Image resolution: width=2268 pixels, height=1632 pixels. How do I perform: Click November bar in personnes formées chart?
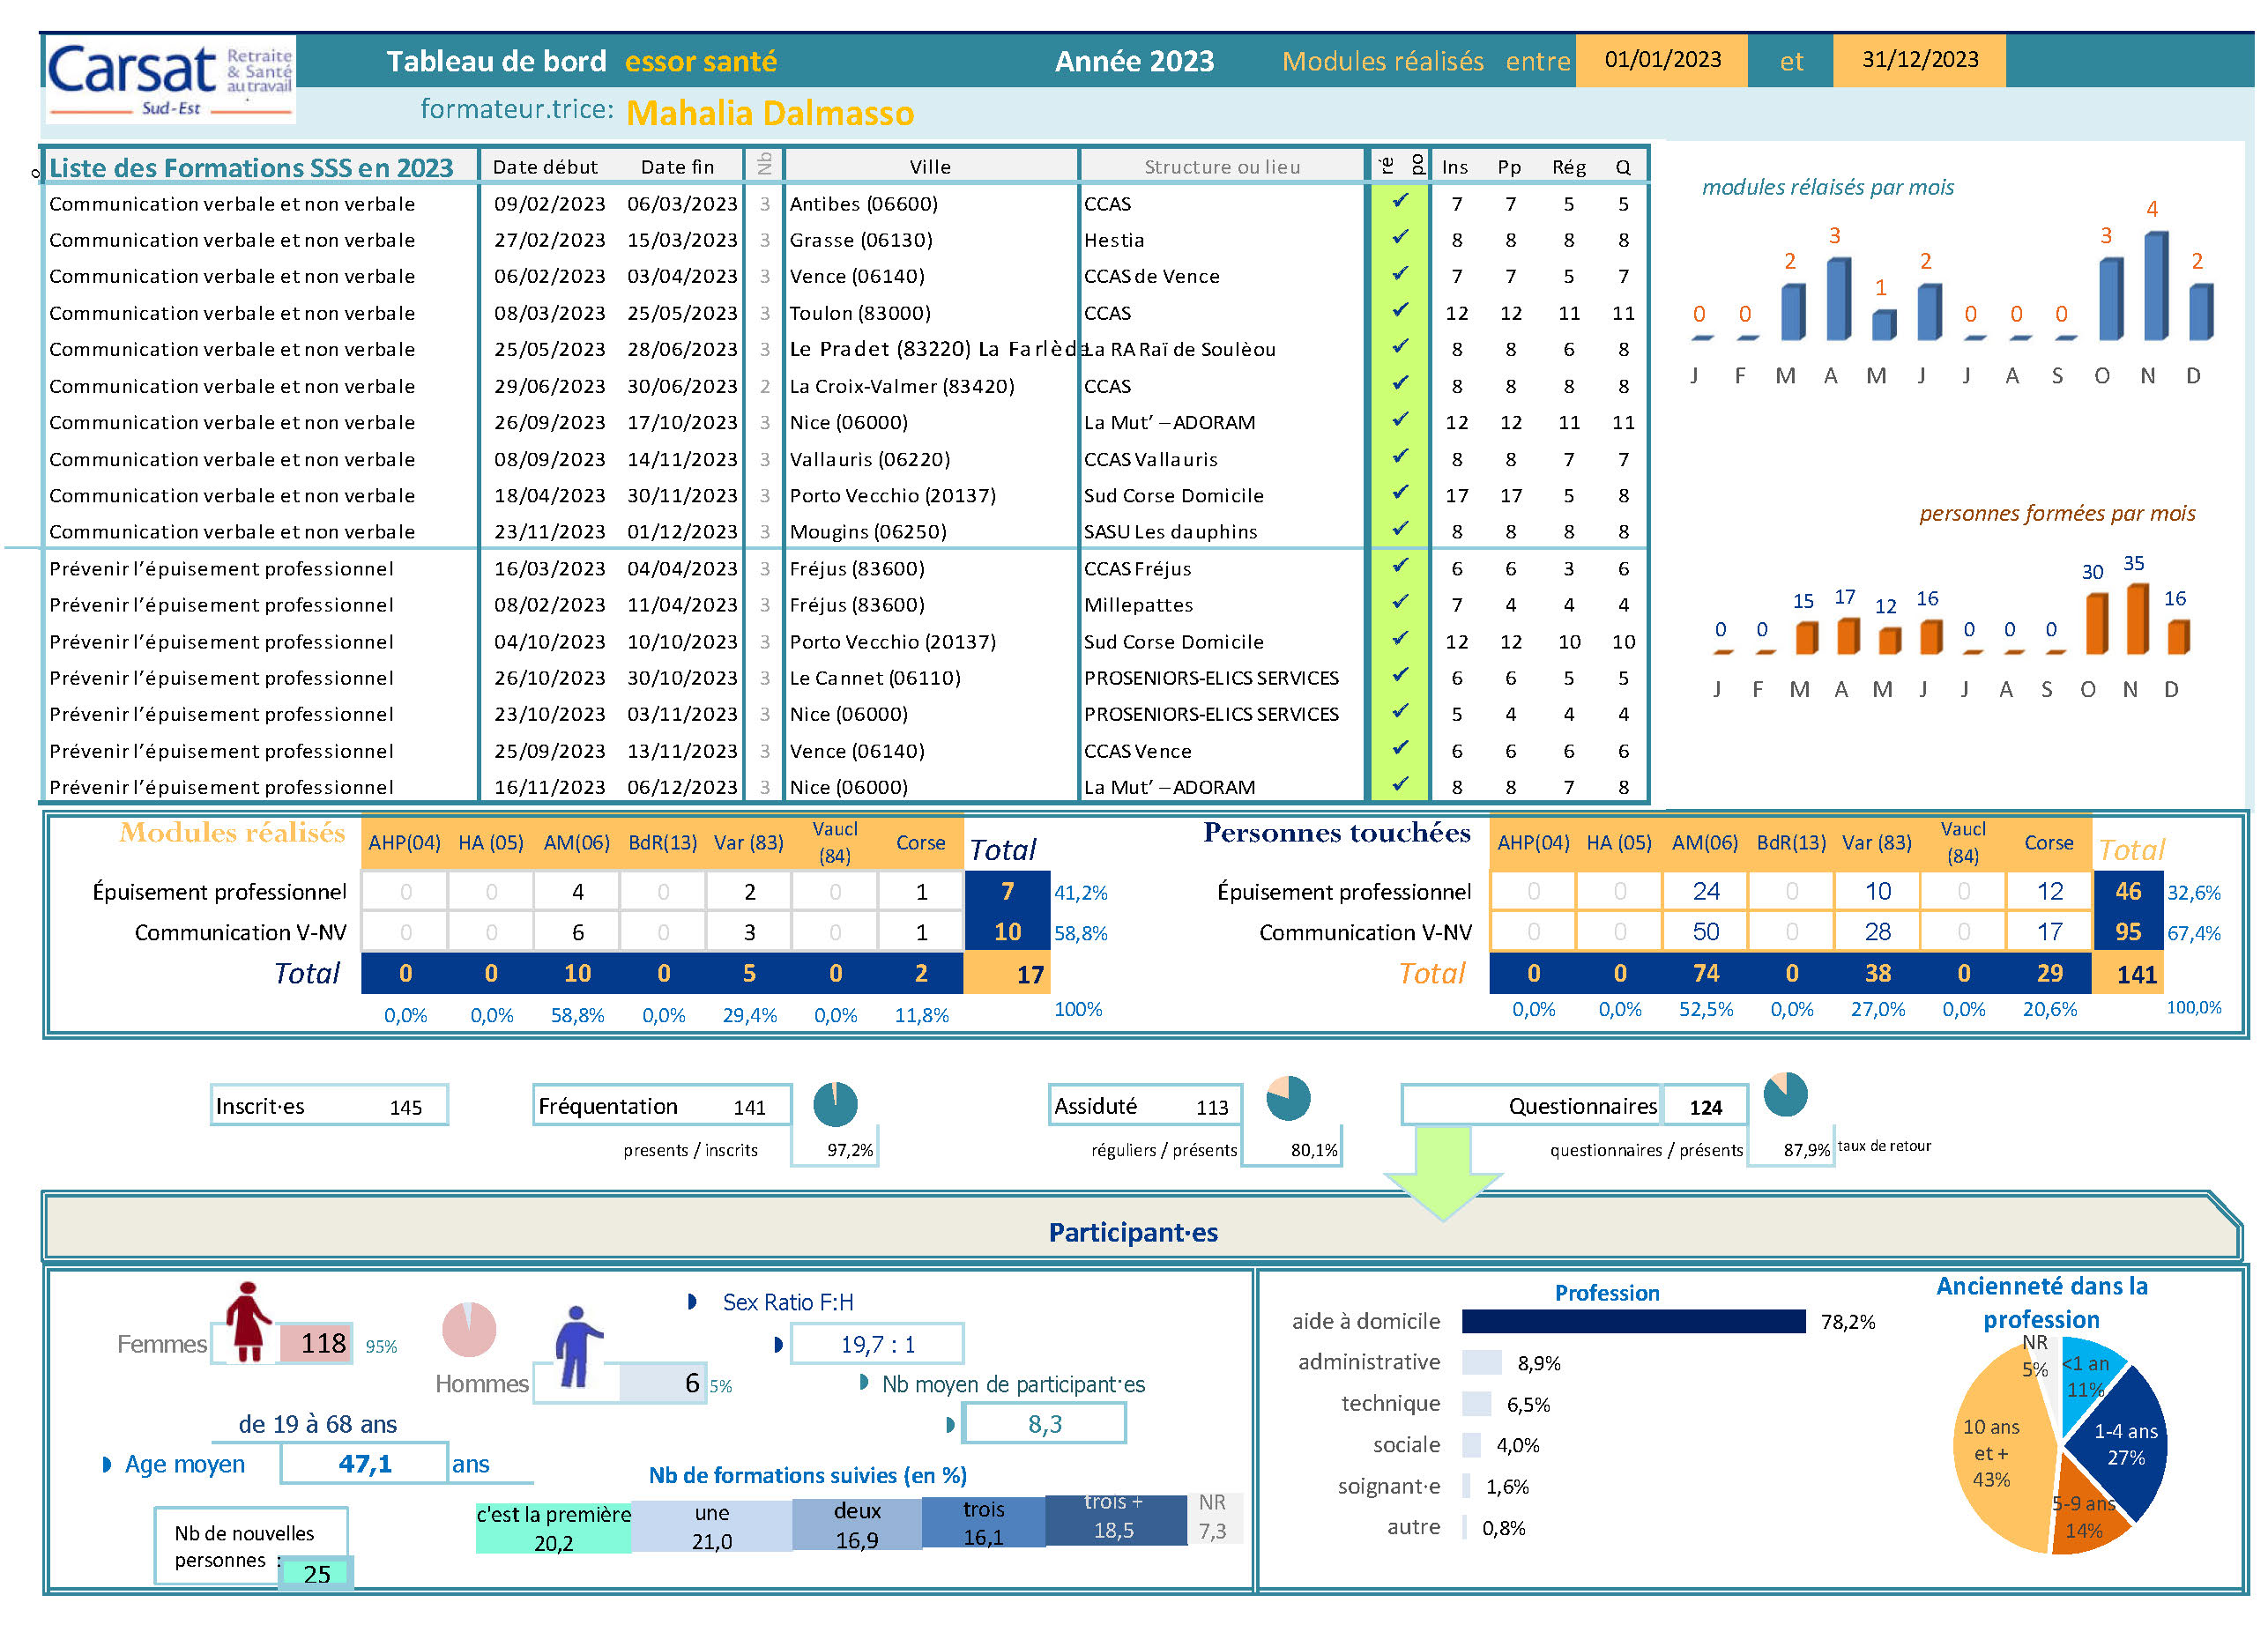2137,619
